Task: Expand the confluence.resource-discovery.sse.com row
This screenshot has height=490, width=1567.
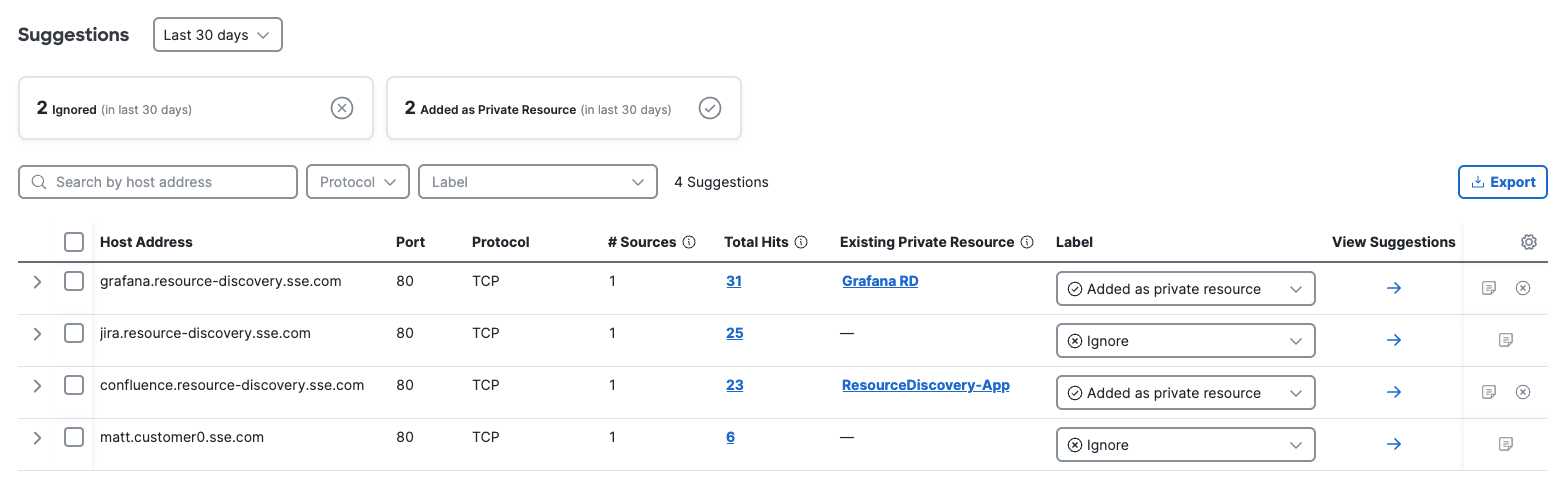Action: tap(38, 385)
